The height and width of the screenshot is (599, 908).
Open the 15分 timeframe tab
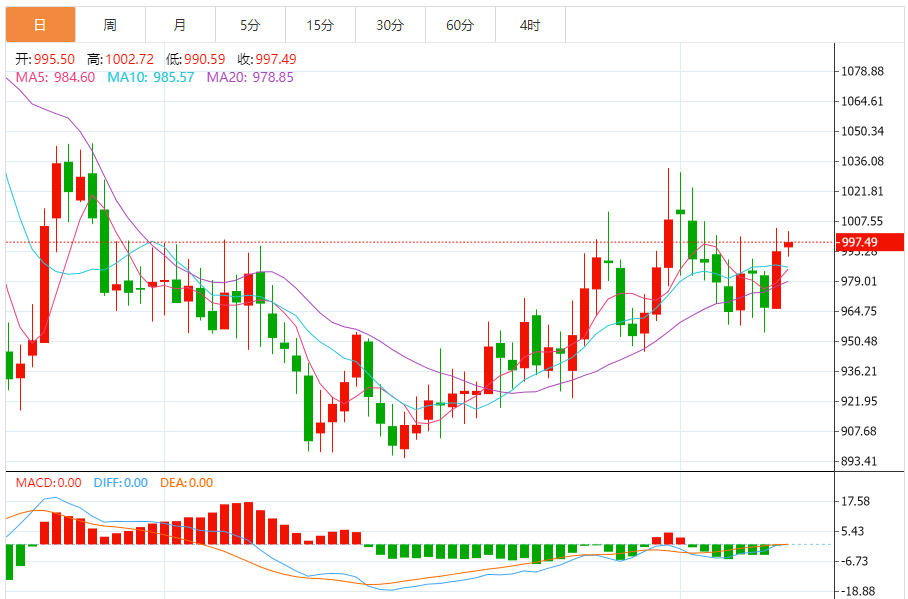point(321,25)
